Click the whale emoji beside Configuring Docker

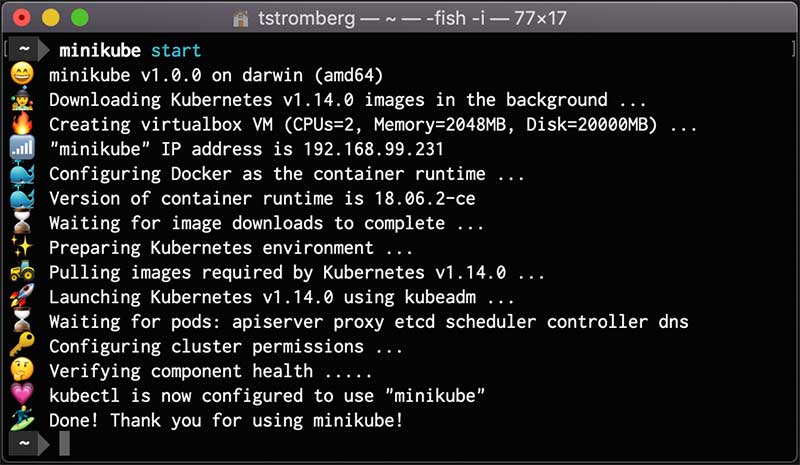pyautogui.click(x=22, y=174)
